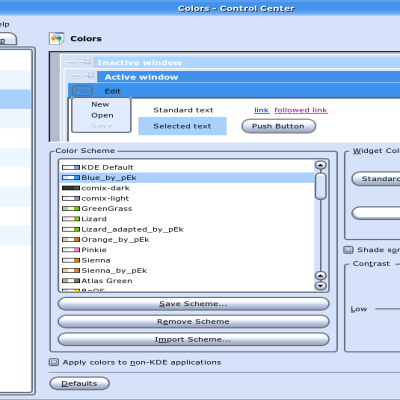
Task: Select Sienna_by_pEk color scheme
Action: pyautogui.click(x=187, y=271)
